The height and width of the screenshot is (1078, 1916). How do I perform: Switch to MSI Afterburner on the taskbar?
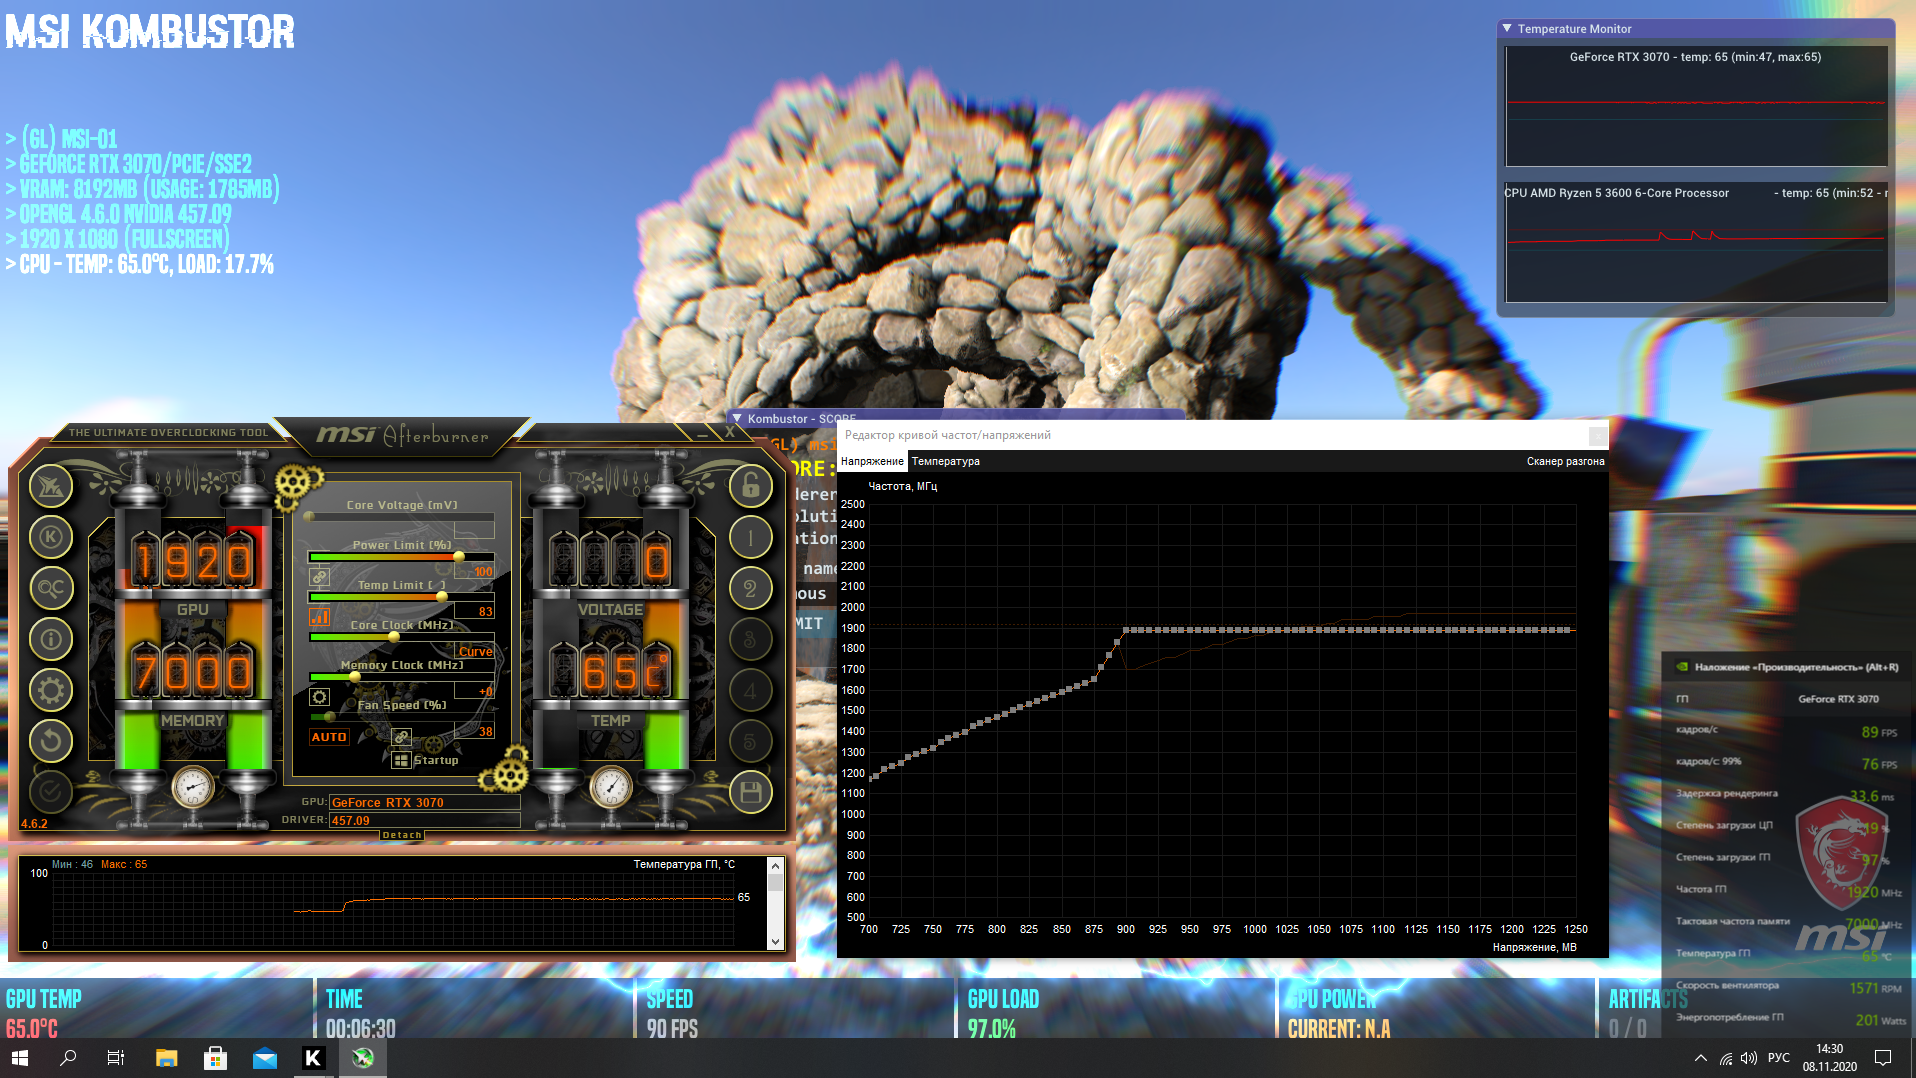click(363, 1058)
